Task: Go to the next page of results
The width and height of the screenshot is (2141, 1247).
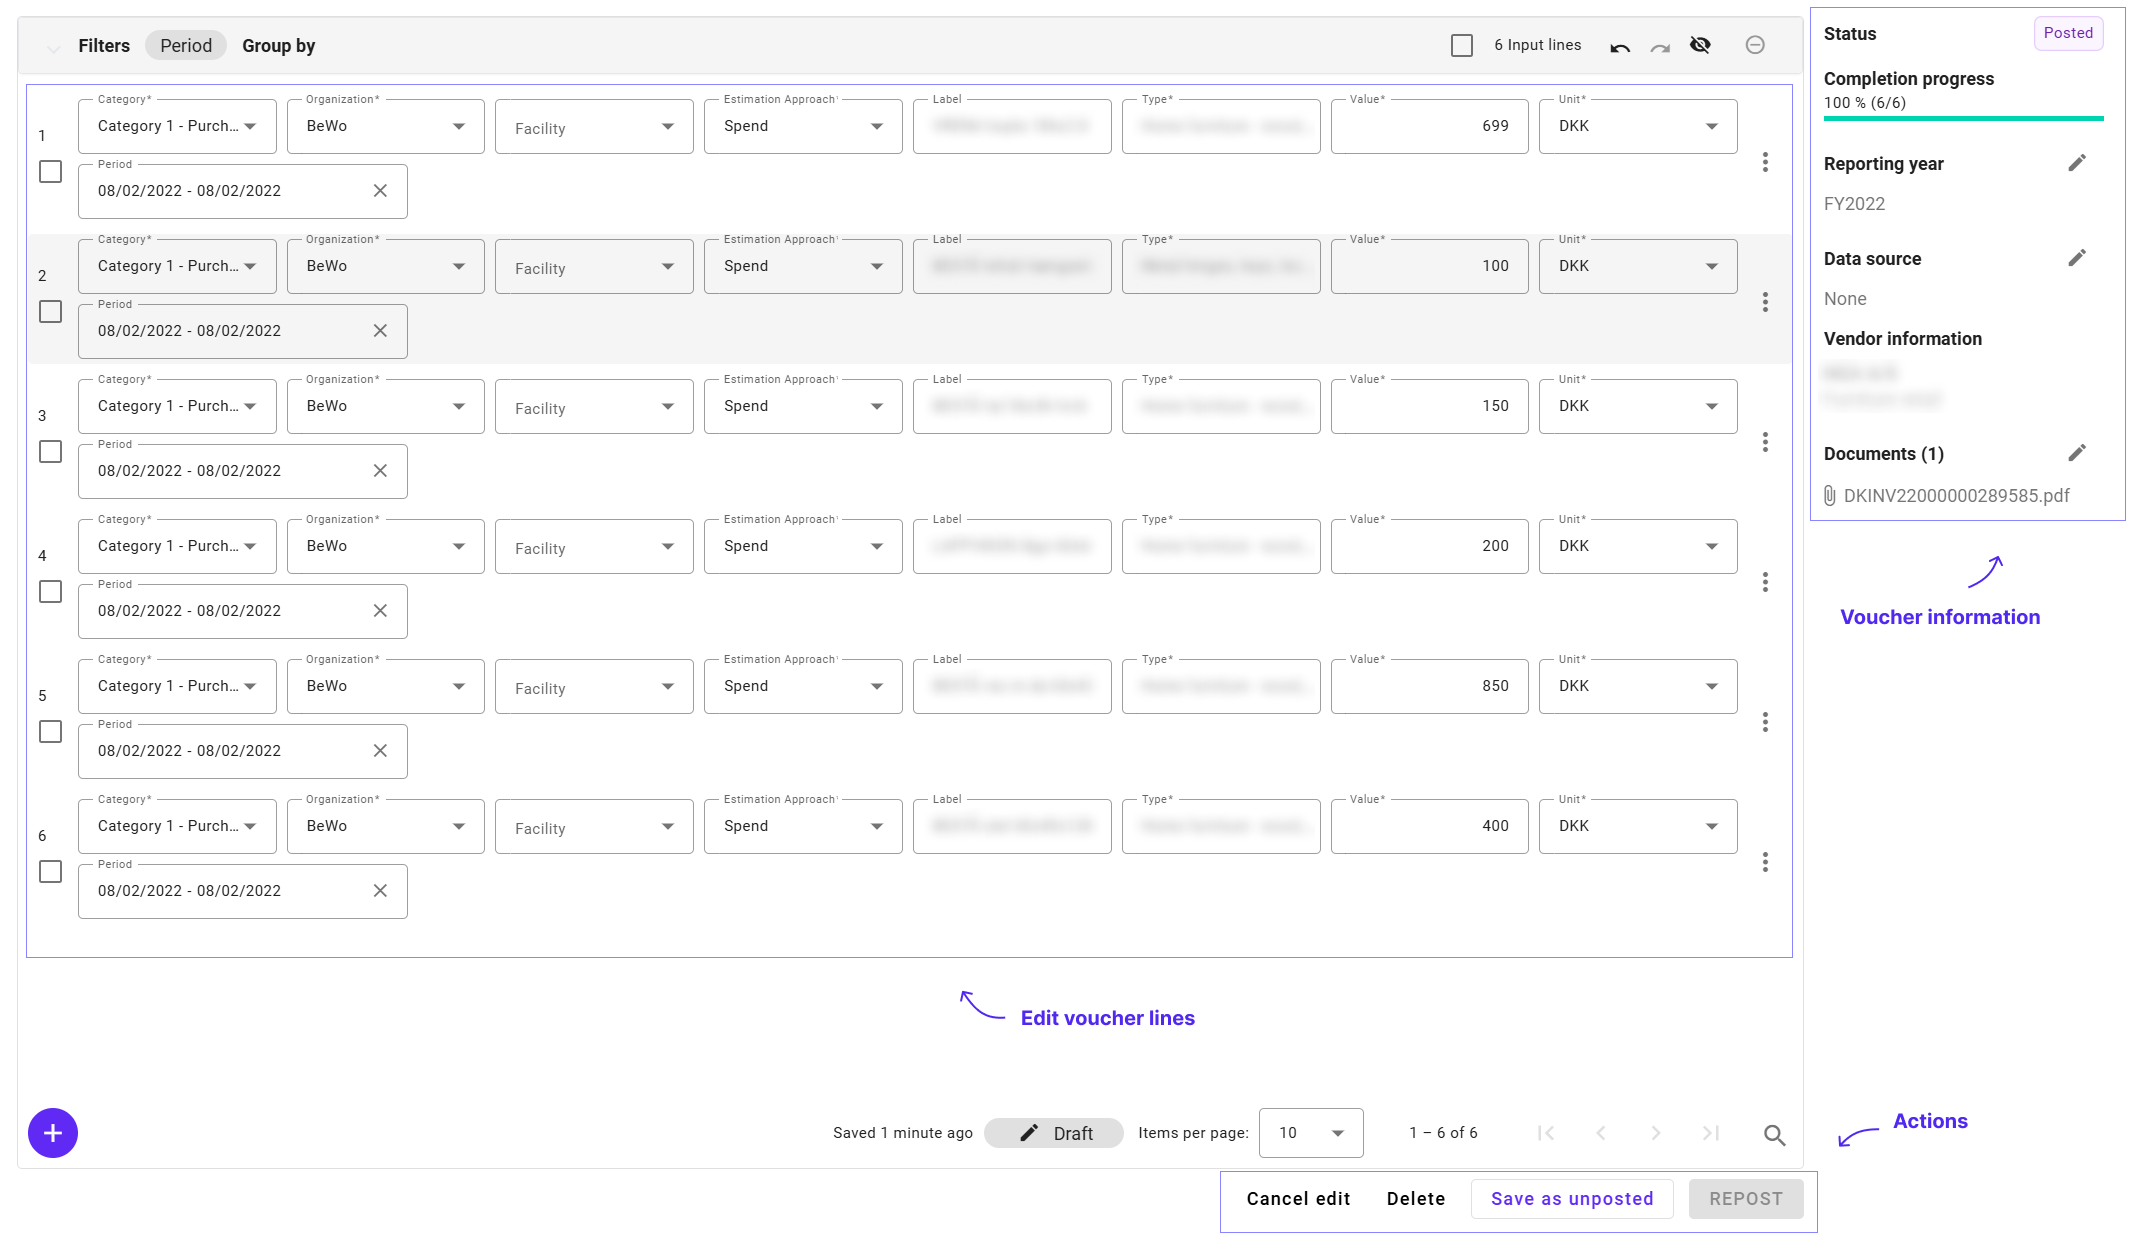Action: 1656,1133
